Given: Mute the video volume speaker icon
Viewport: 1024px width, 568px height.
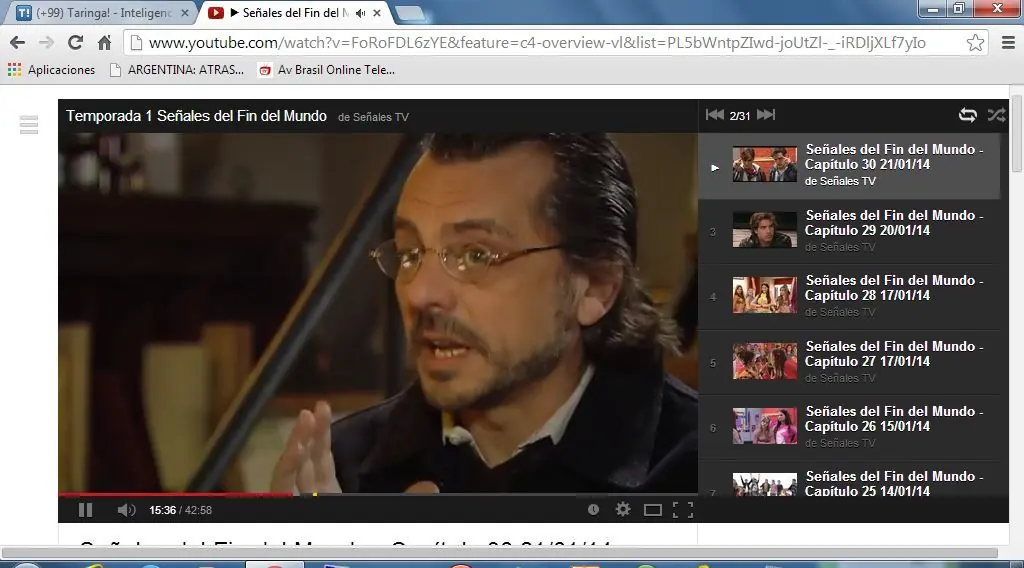Looking at the screenshot, I should pyautogui.click(x=126, y=510).
